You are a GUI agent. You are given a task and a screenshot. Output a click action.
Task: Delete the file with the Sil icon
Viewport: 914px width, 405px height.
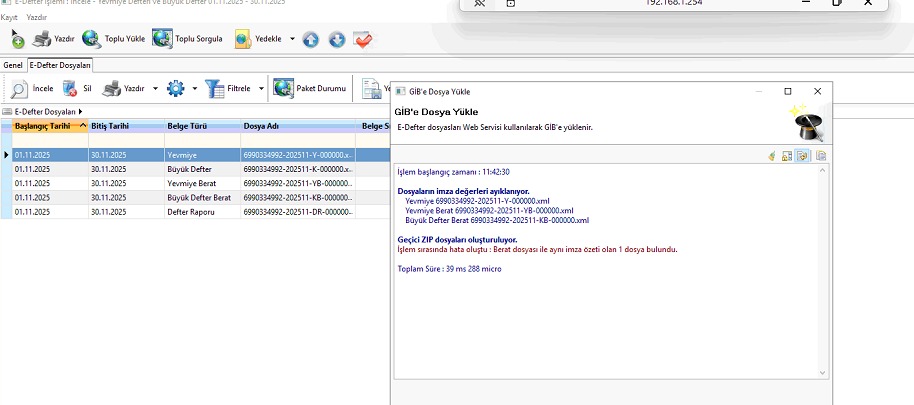coord(70,89)
